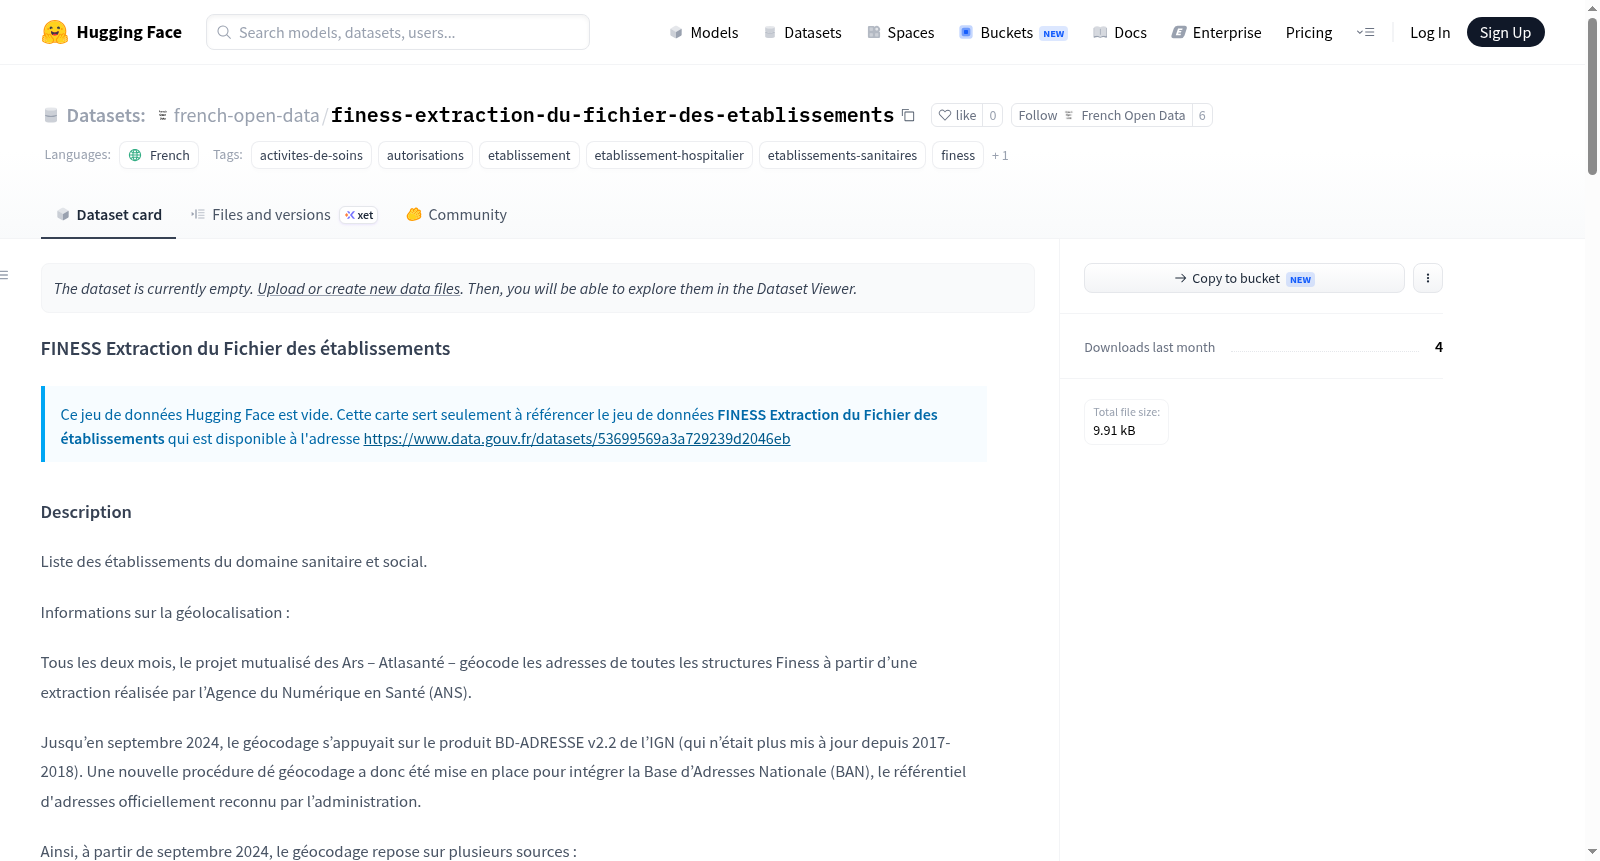Go to Pricing page
This screenshot has height=861, width=1600.
tap(1309, 32)
